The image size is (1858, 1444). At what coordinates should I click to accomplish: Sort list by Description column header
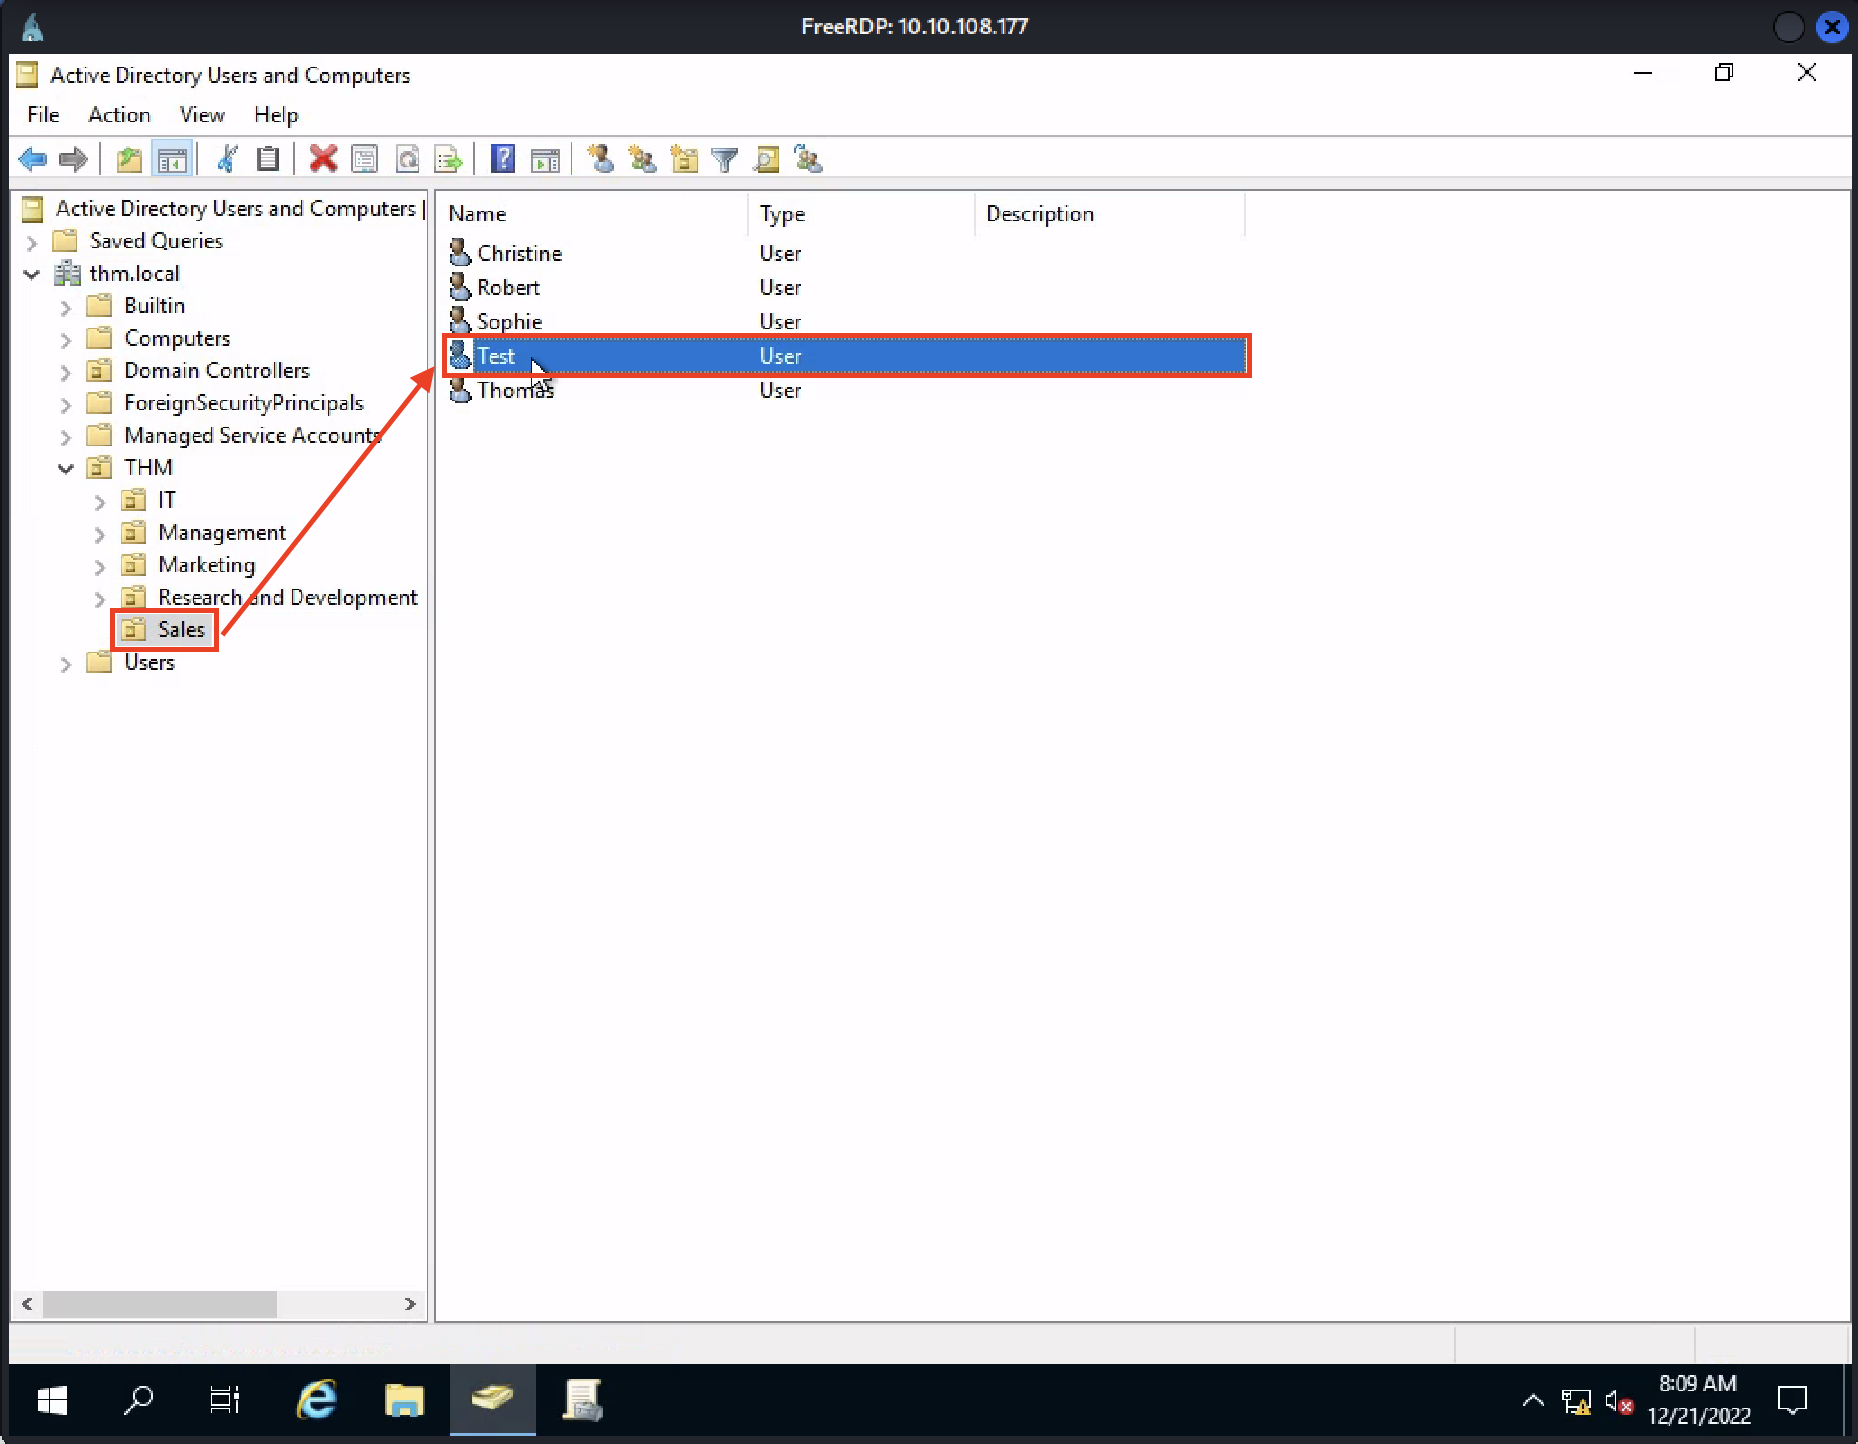1110,214
